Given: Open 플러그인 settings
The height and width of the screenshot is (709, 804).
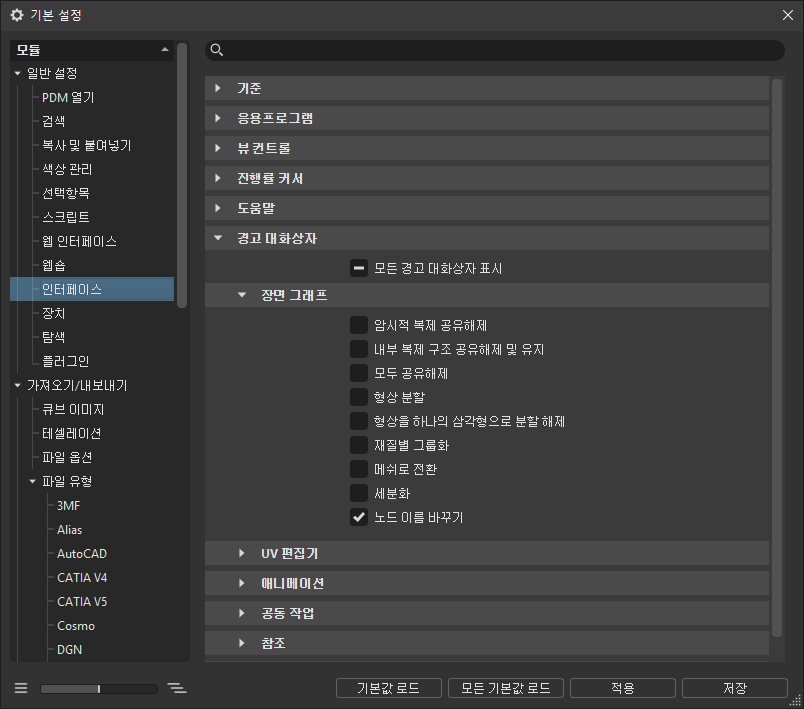Looking at the screenshot, I should (x=66, y=361).
